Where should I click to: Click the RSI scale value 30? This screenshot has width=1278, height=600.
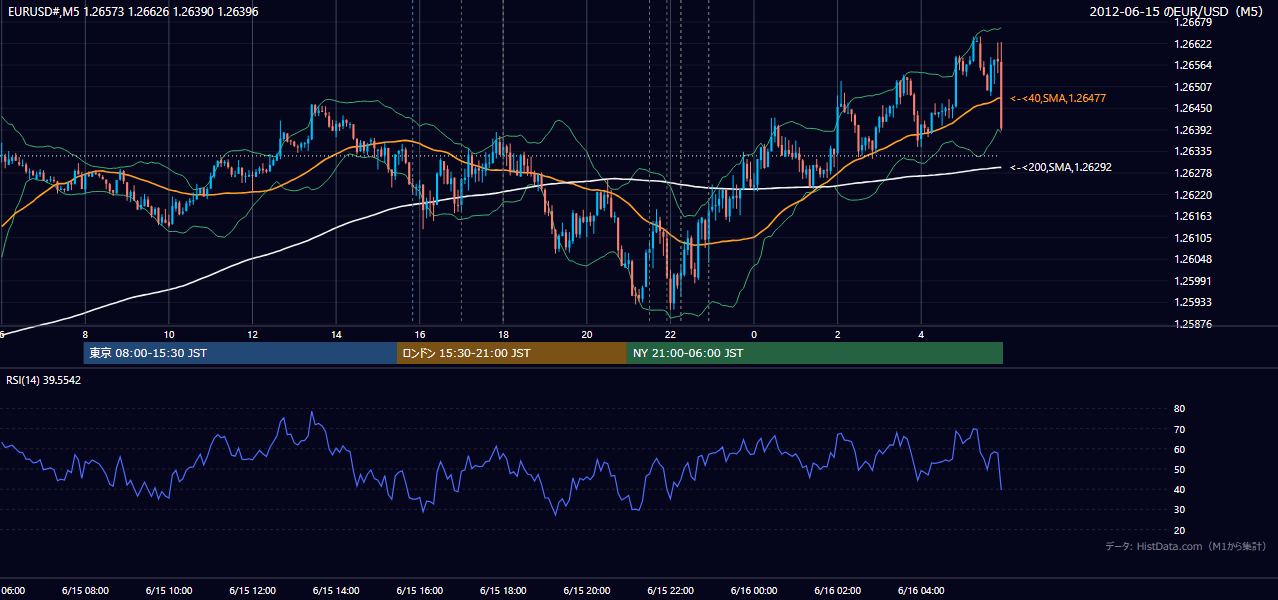(x=1179, y=509)
